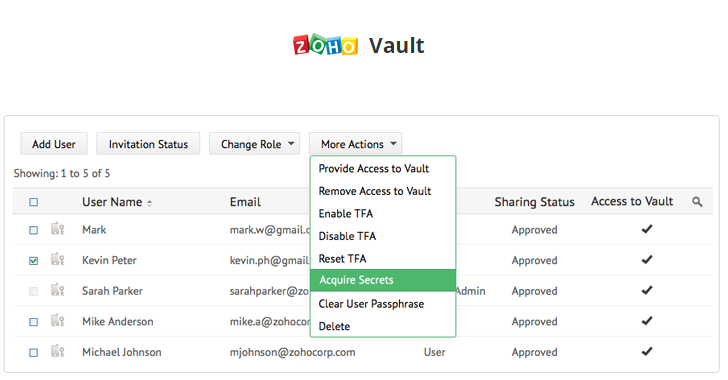Collapse the More Actions dropdown
Image resolution: width=728 pixels, height=380 pixels.
356,144
